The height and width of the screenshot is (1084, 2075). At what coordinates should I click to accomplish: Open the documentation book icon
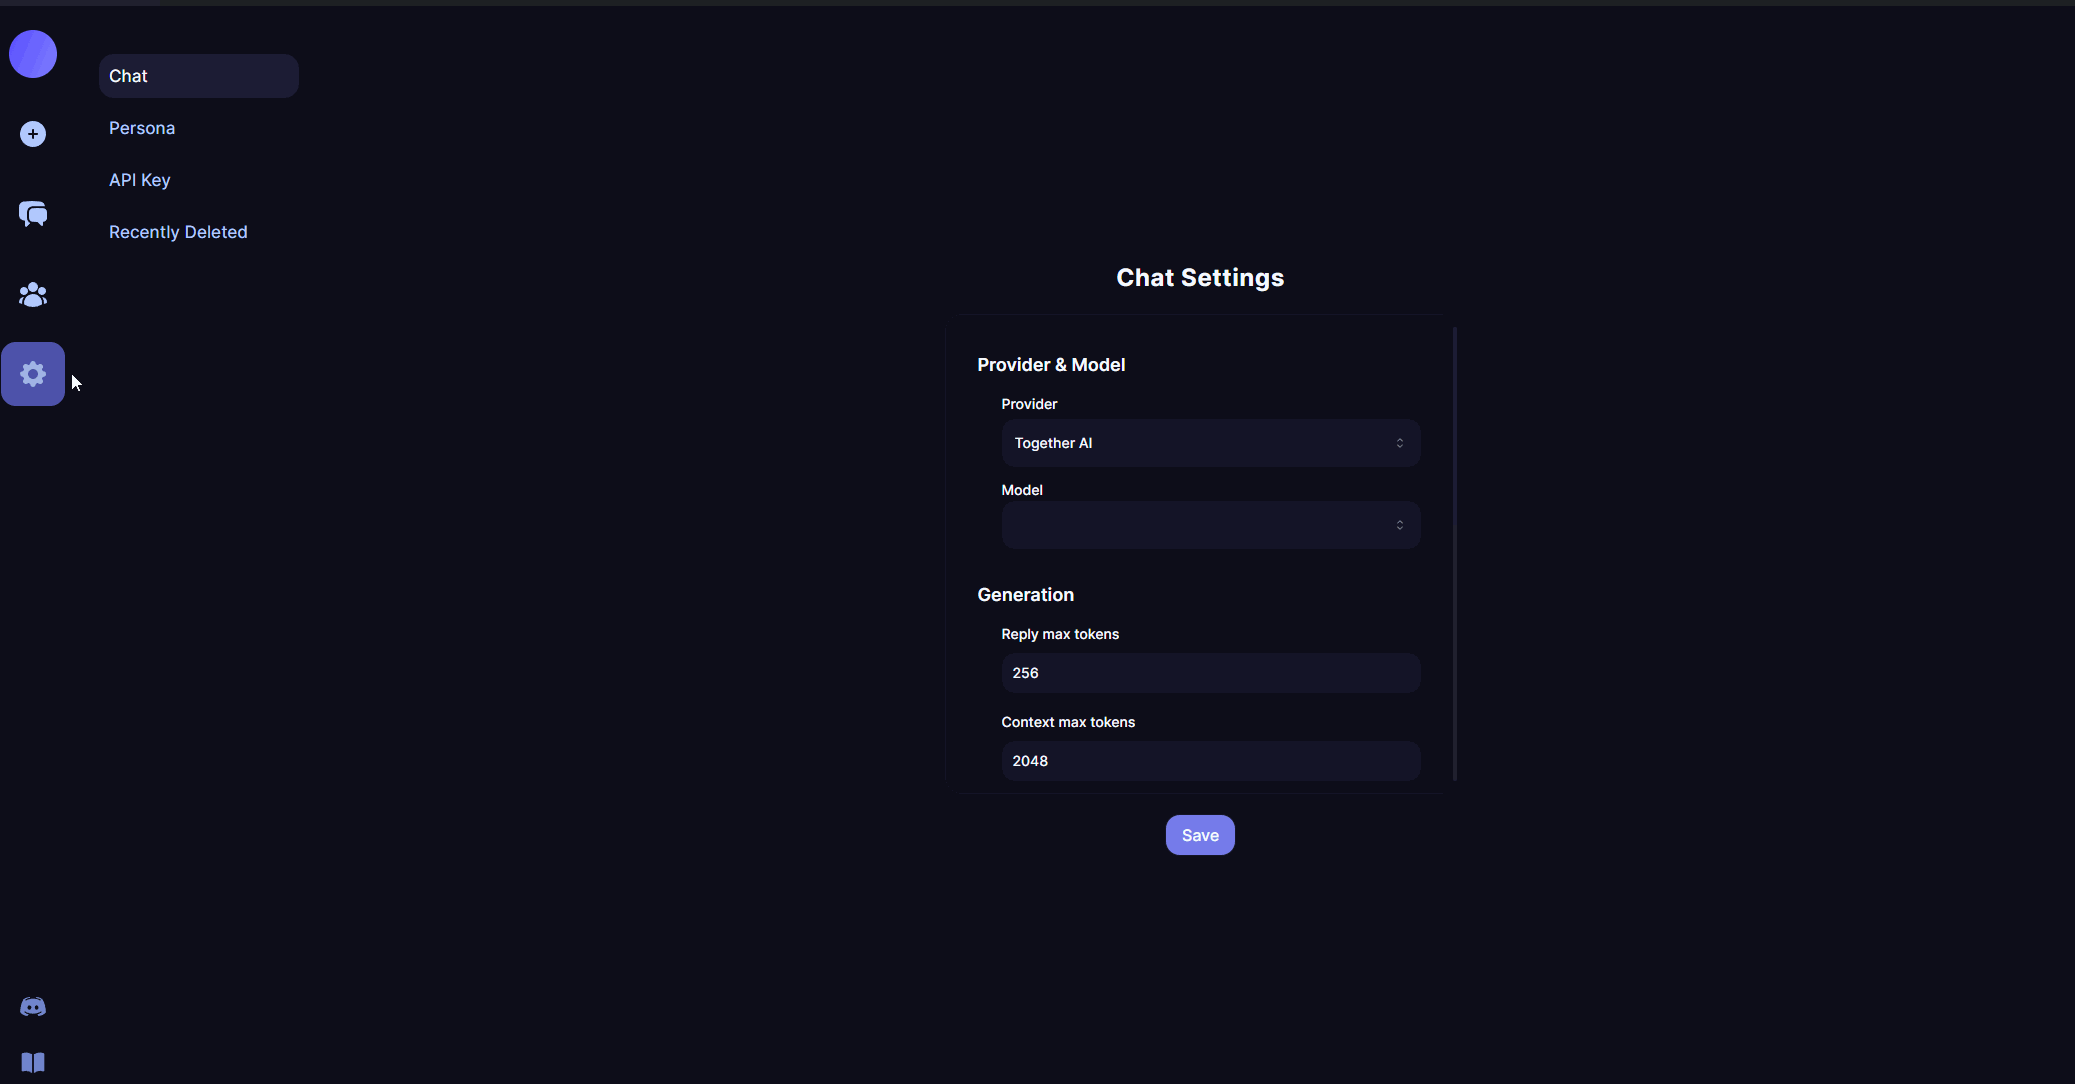(x=33, y=1062)
